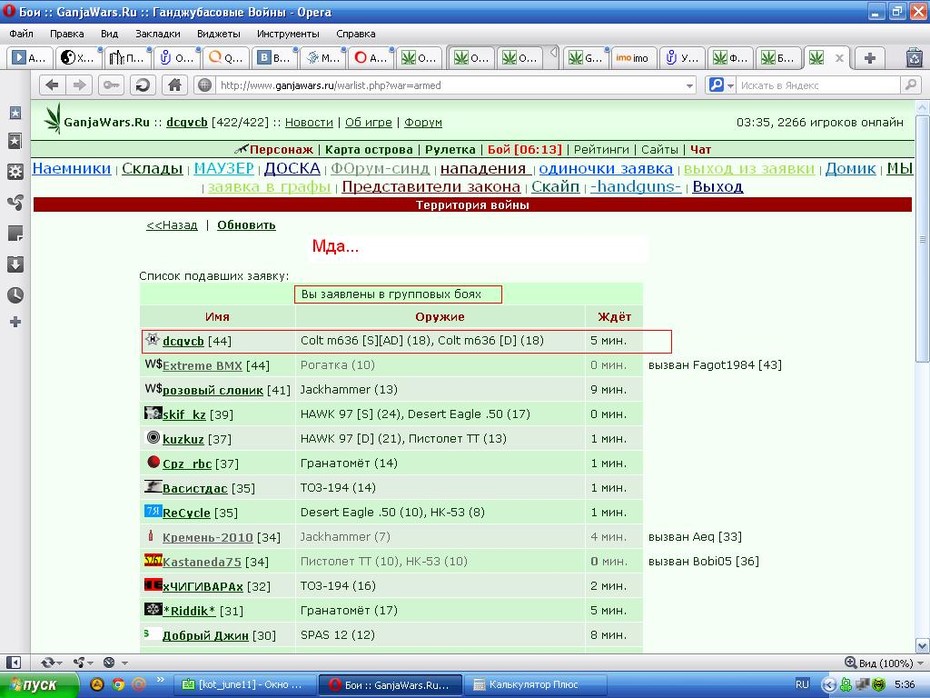Follow the Новости link
This screenshot has height=698, width=930.
(x=309, y=122)
